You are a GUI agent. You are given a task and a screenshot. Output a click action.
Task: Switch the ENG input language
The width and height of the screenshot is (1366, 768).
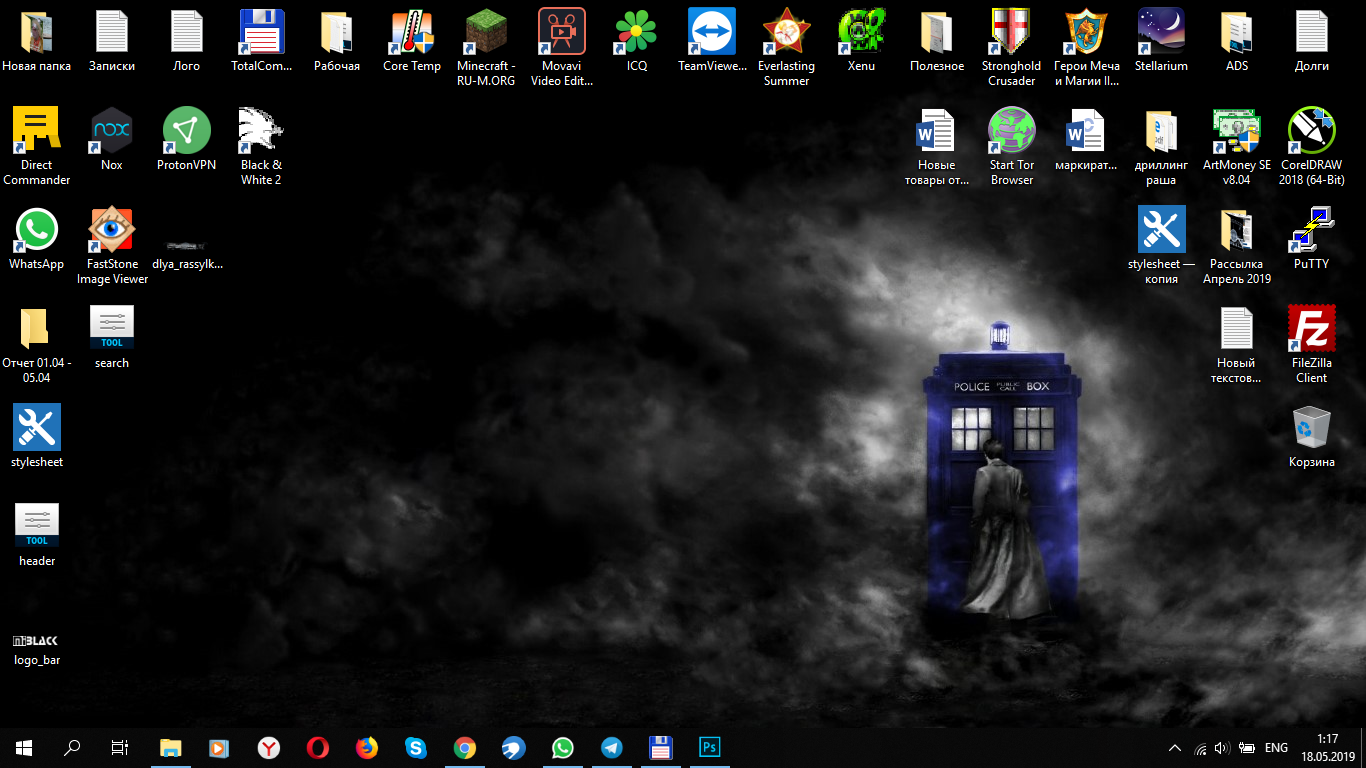click(x=1276, y=747)
